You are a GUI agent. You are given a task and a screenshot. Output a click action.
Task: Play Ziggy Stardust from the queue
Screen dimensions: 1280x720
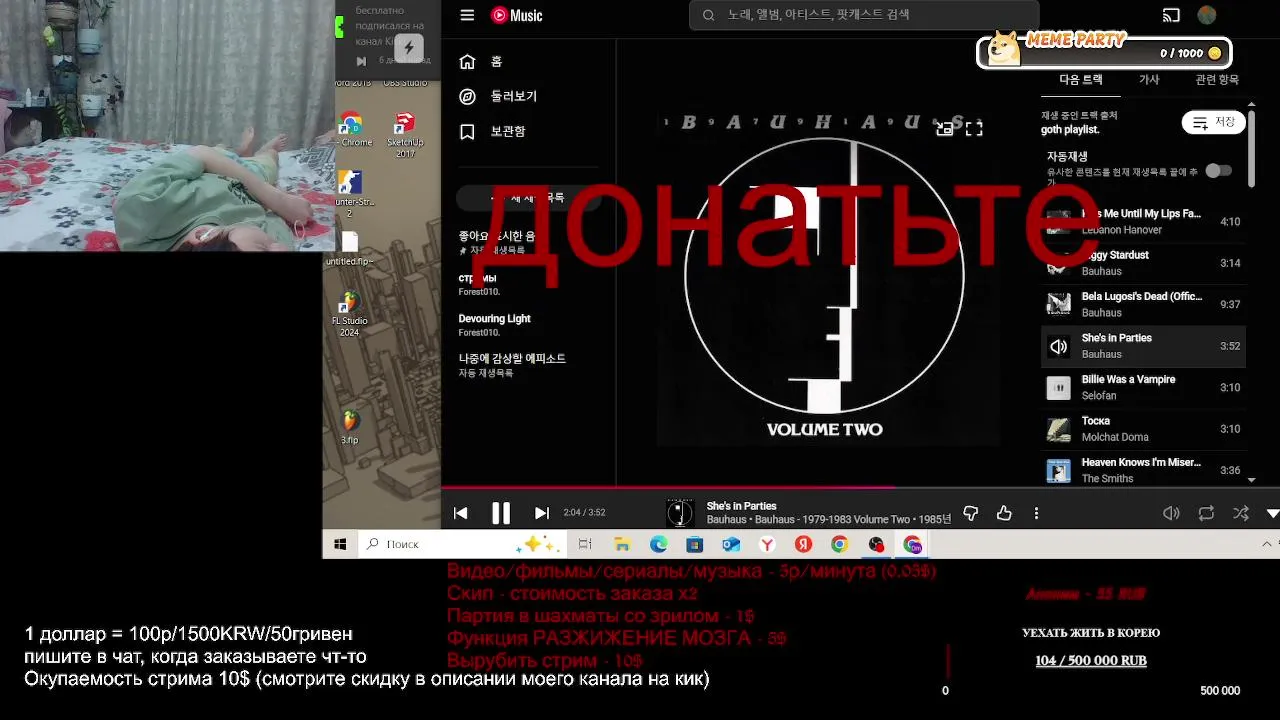tap(1143, 263)
